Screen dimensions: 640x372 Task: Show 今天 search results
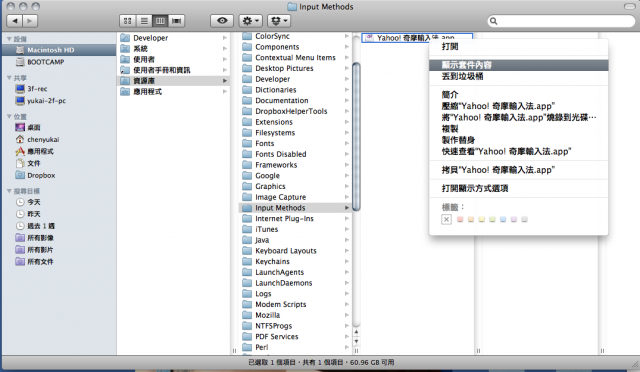[59, 202]
